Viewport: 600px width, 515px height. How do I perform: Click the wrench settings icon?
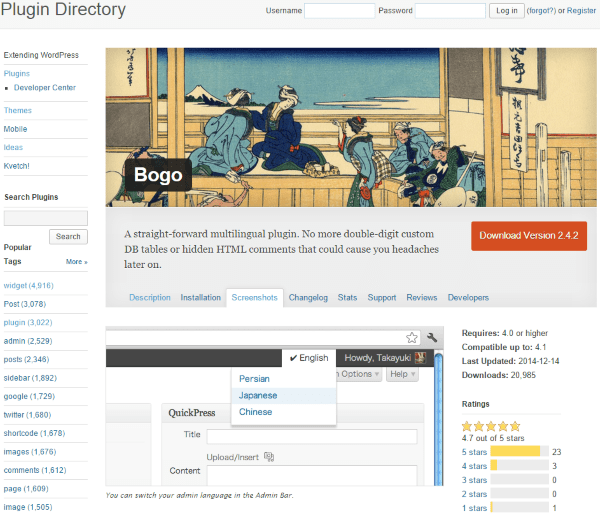click(432, 338)
